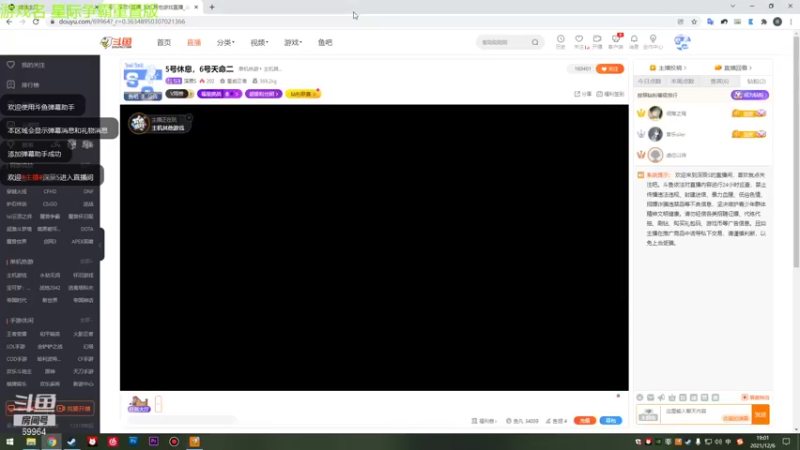This screenshot has height=450, width=800.
Task: Focus the site search input field
Action: [504, 42]
